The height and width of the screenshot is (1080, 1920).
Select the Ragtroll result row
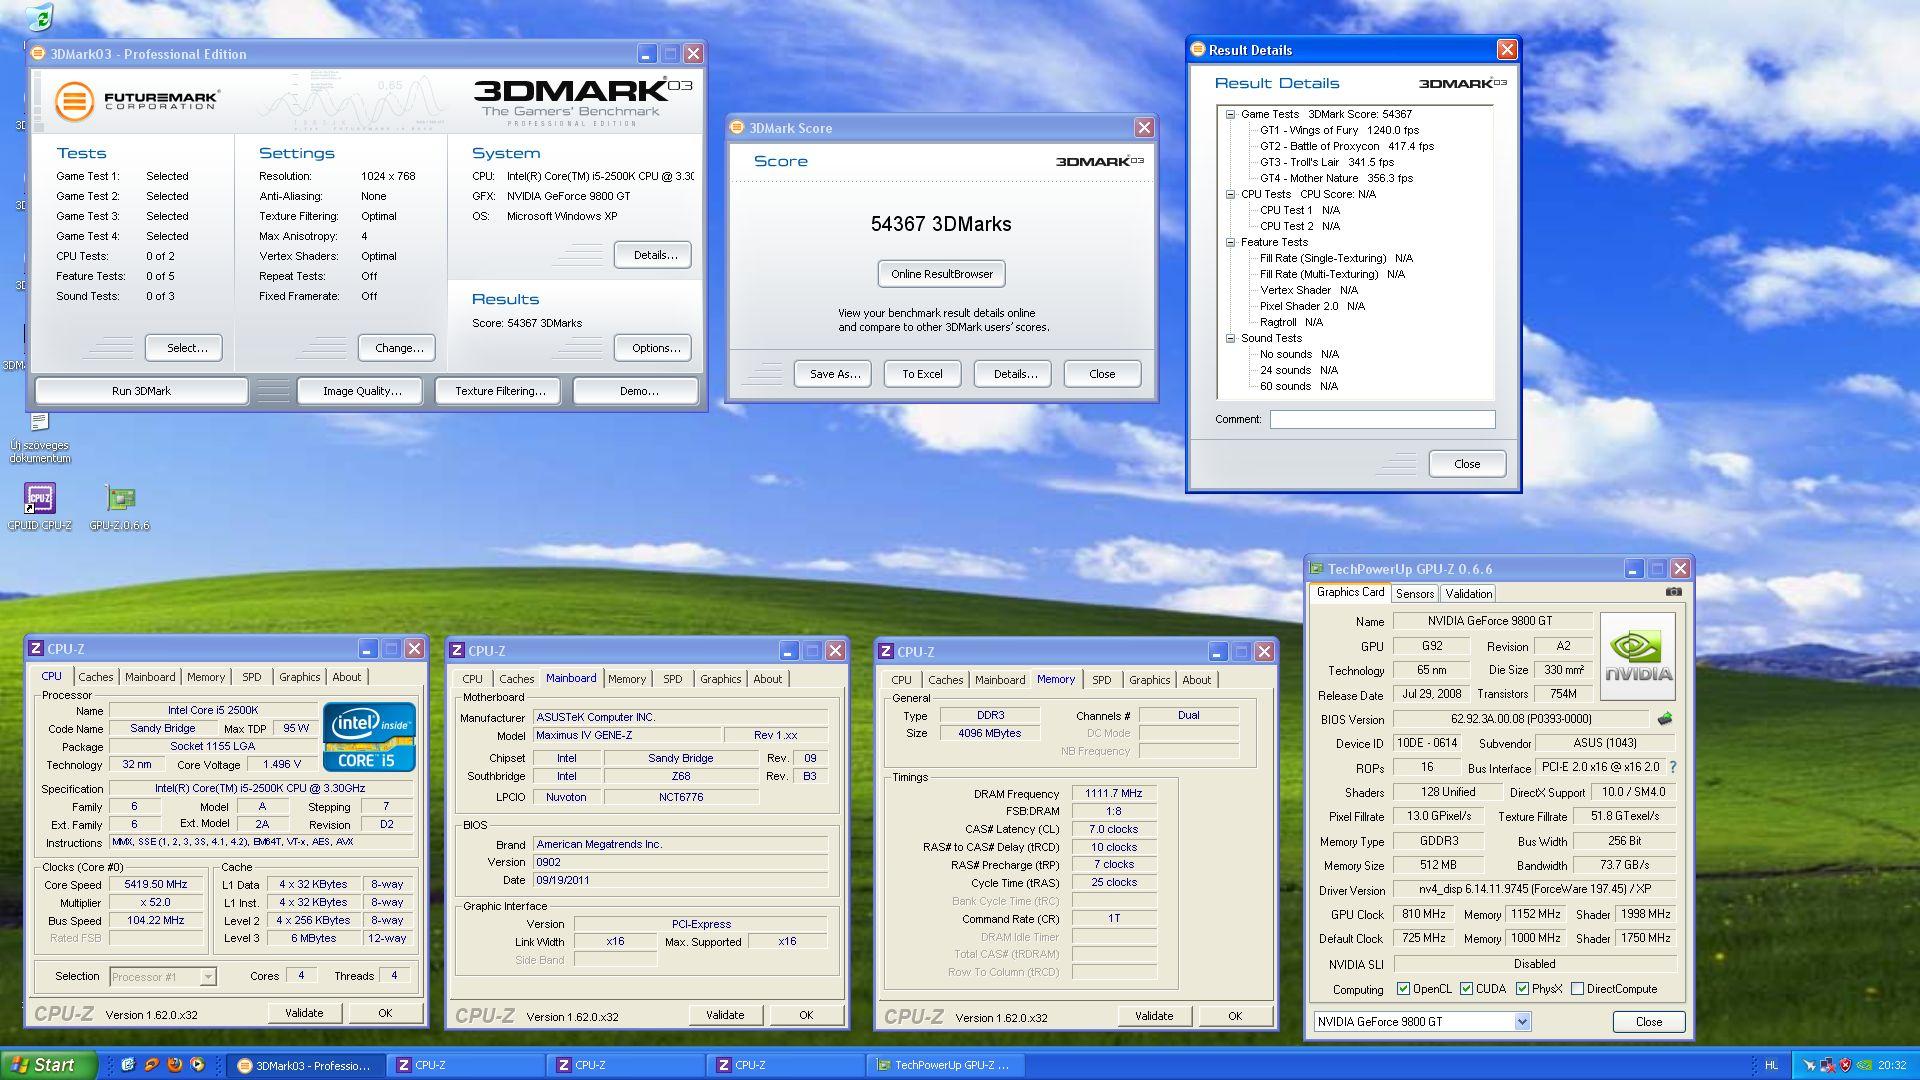click(1291, 322)
